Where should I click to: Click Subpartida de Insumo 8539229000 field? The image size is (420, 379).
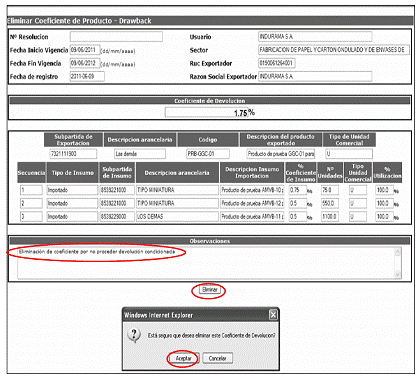(117, 217)
